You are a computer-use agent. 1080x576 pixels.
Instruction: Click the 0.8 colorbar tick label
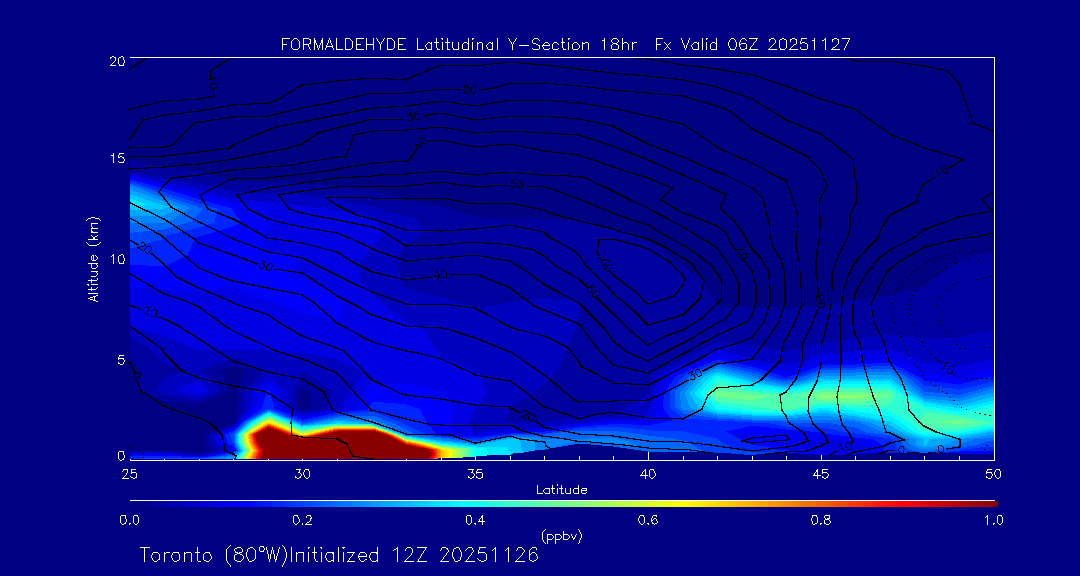click(x=821, y=520)
